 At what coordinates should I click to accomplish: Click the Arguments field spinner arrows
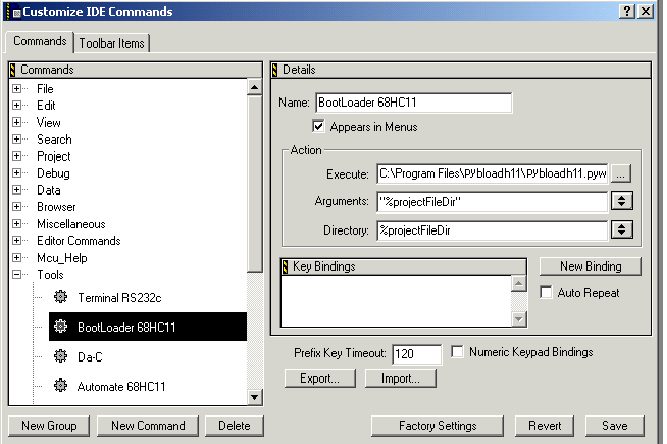coord(621,201)
